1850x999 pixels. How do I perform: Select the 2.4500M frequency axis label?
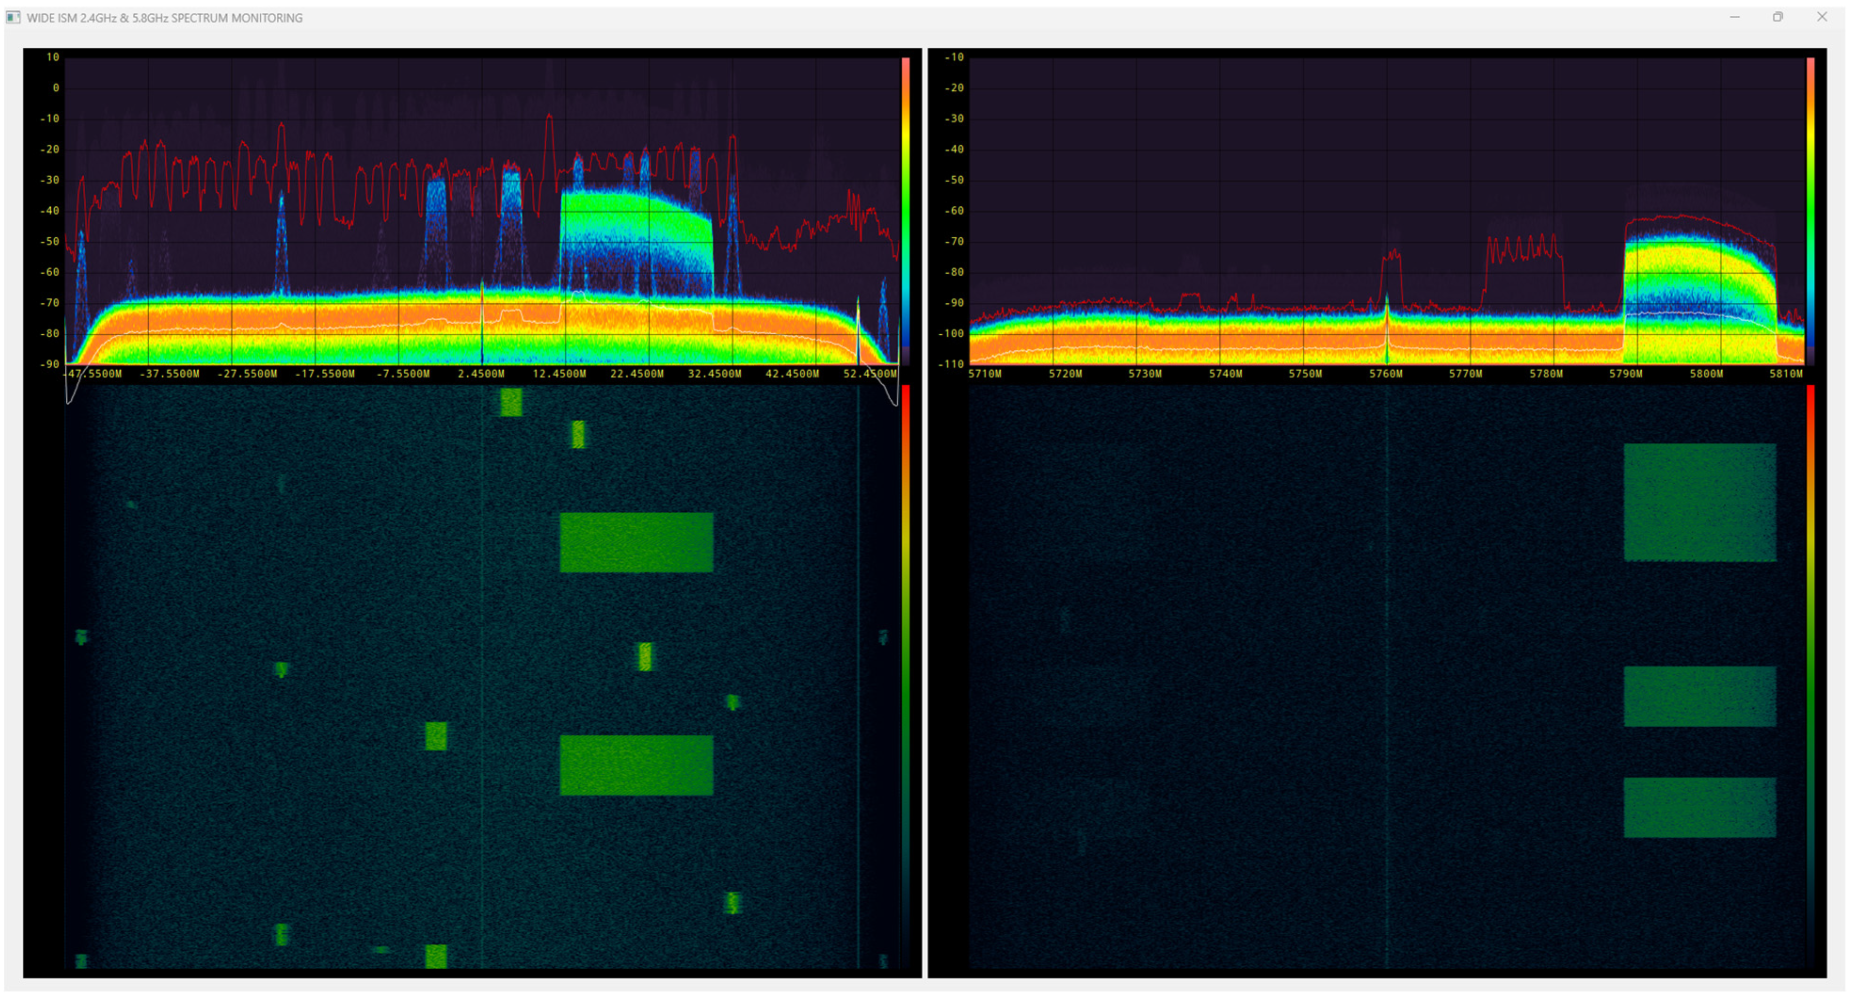[x=481, y=374]
